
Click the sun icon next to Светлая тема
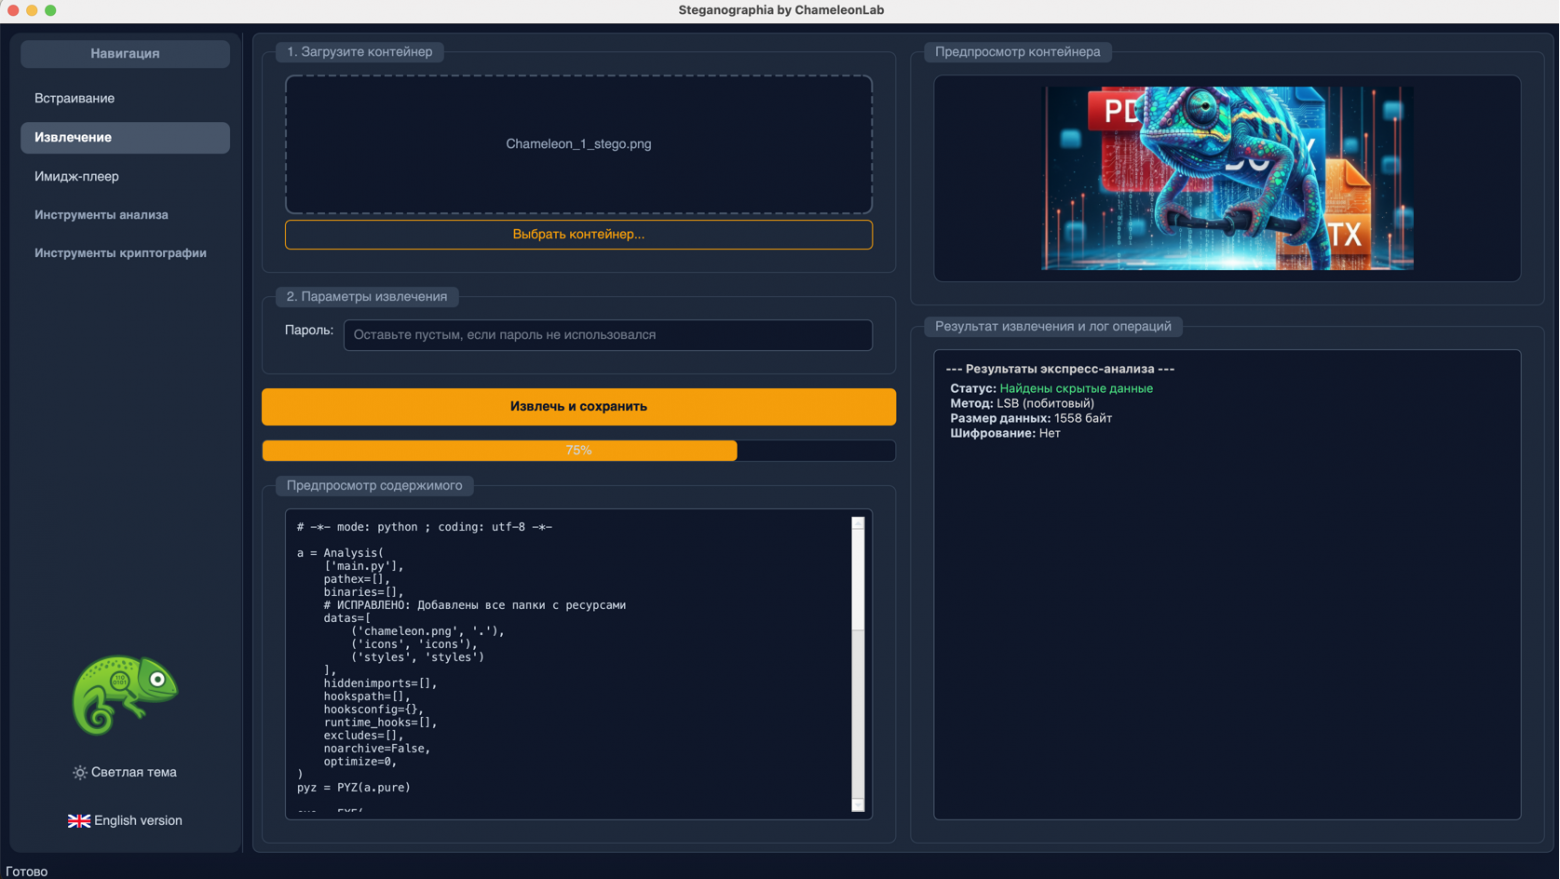click(79, 772)
